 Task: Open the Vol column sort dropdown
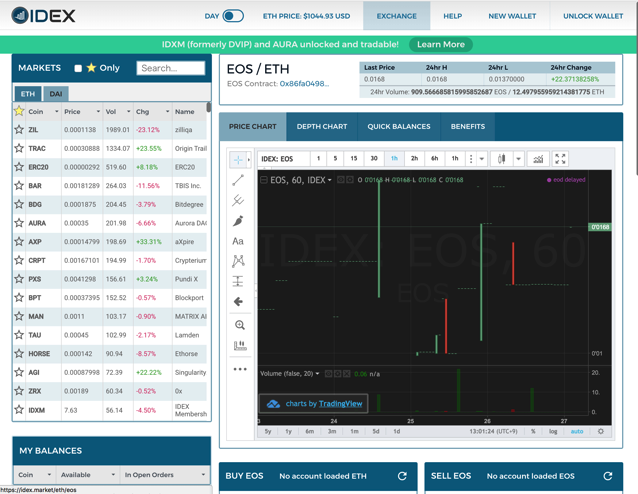(129, 111)
